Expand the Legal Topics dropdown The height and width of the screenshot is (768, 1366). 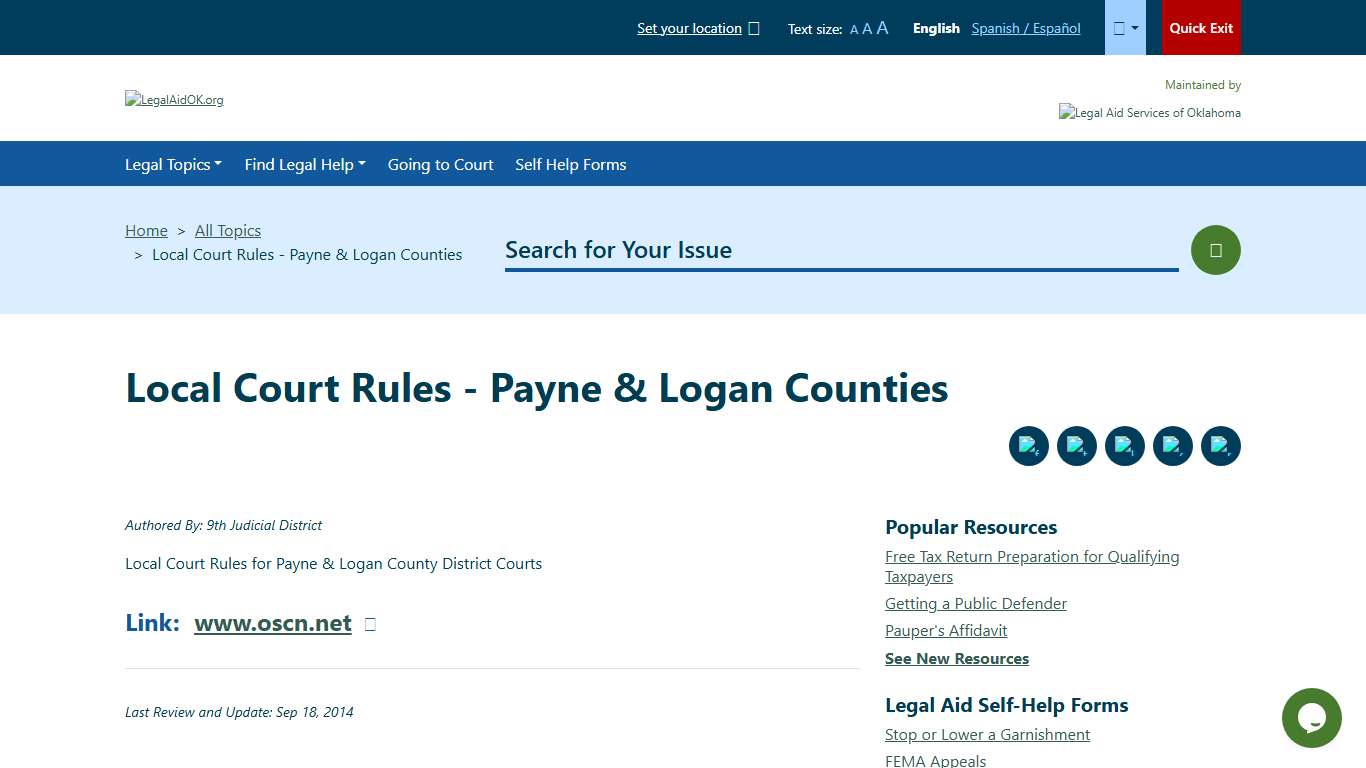click(173, 164)
